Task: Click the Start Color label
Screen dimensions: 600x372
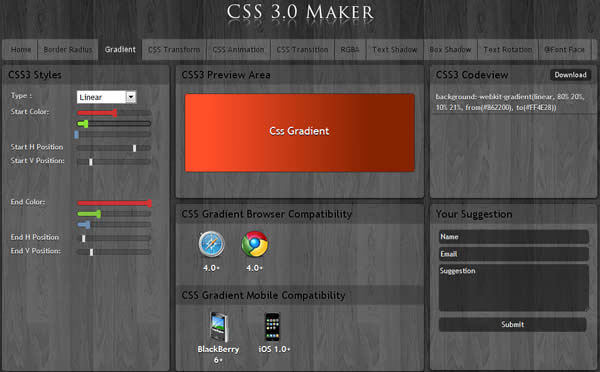Action: pos(30,112)
